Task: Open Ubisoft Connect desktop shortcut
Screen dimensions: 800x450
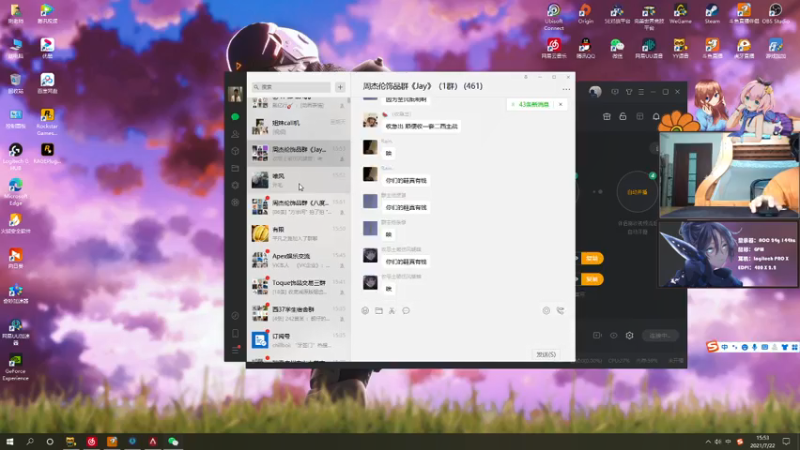Action: [554, 16]
